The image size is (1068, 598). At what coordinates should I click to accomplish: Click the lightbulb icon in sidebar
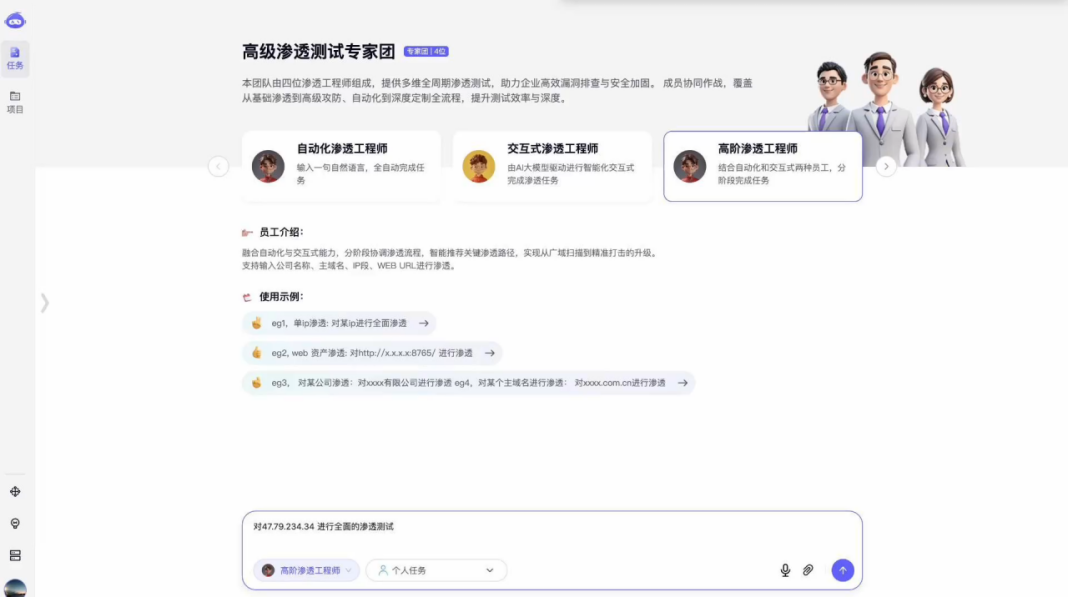[x=15, y=524]
